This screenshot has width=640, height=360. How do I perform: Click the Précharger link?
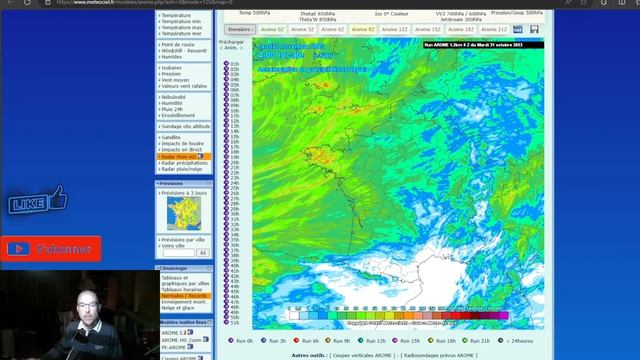231,42
